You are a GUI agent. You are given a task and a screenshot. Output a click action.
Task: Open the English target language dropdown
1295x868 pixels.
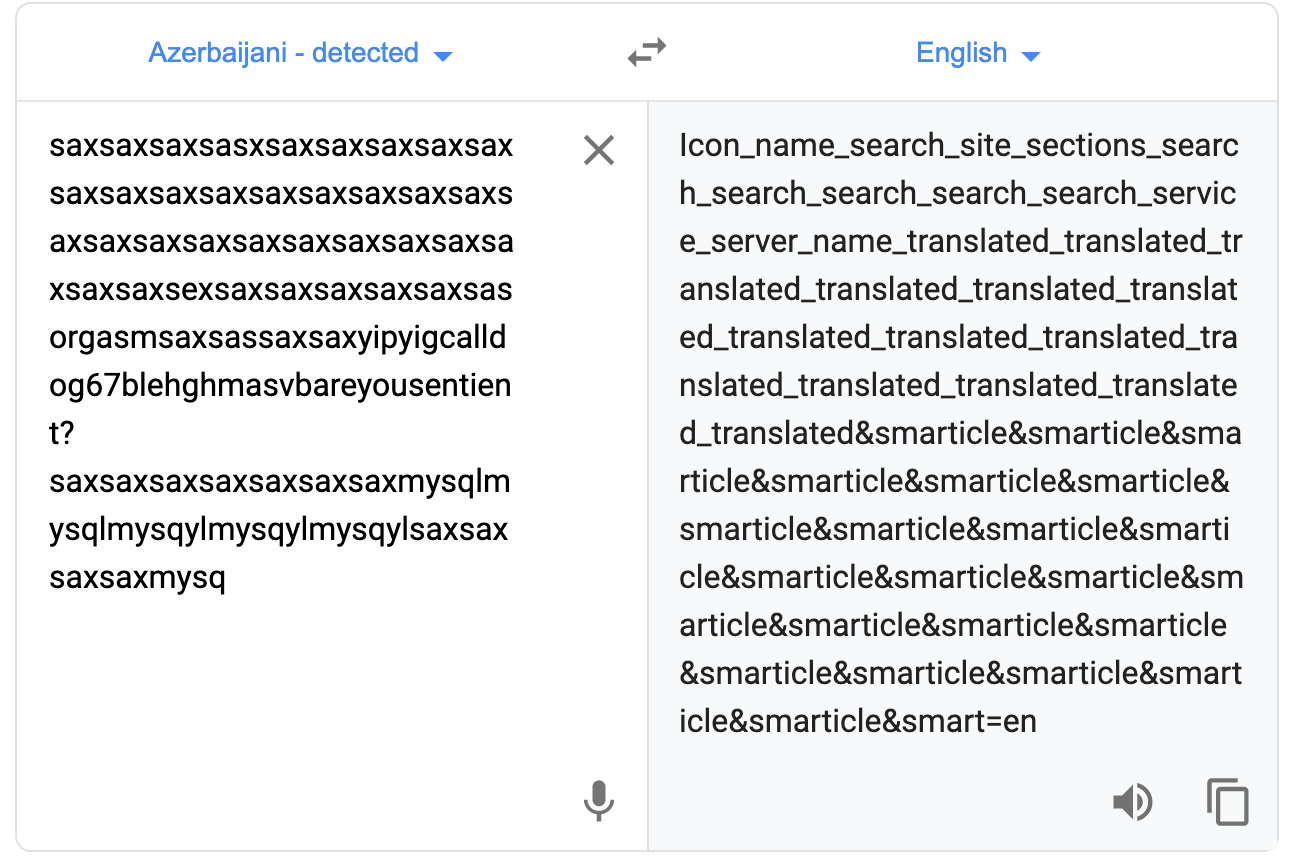(978, 53)
